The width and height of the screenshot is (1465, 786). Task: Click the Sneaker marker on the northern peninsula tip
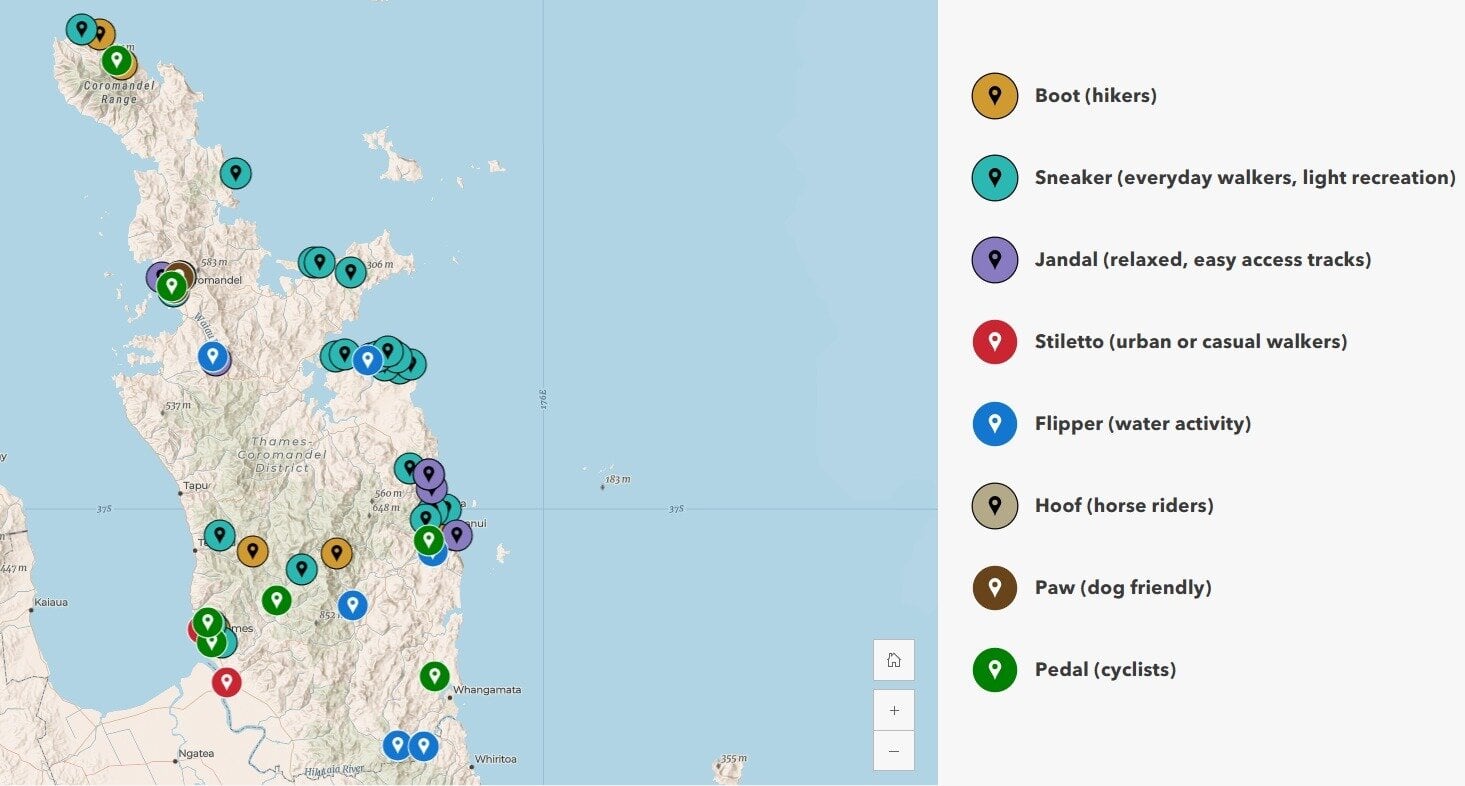tap(80, 28)
